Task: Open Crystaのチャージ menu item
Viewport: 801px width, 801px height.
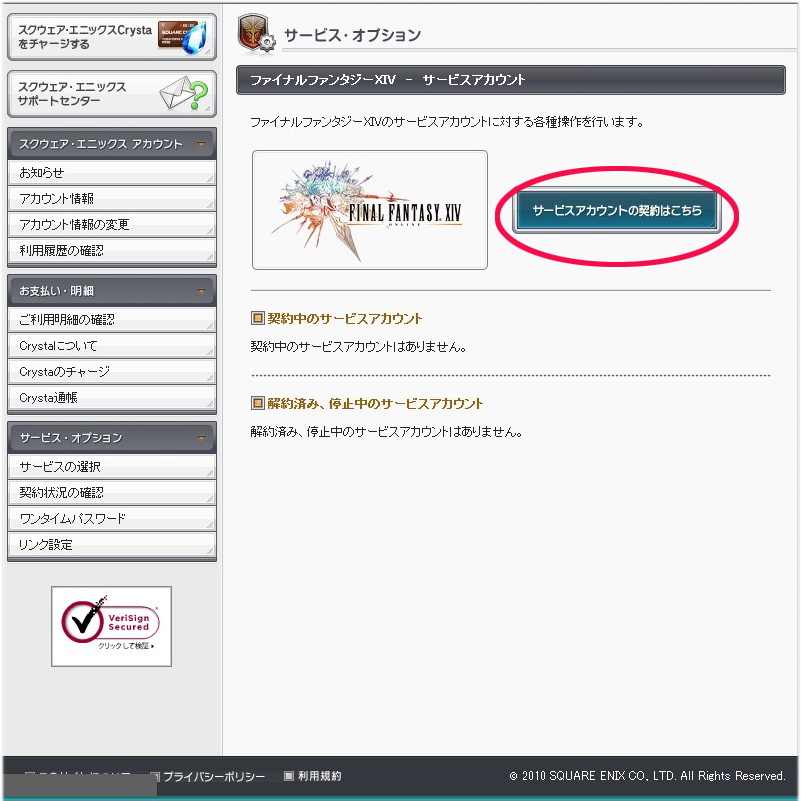Action: 112,371
